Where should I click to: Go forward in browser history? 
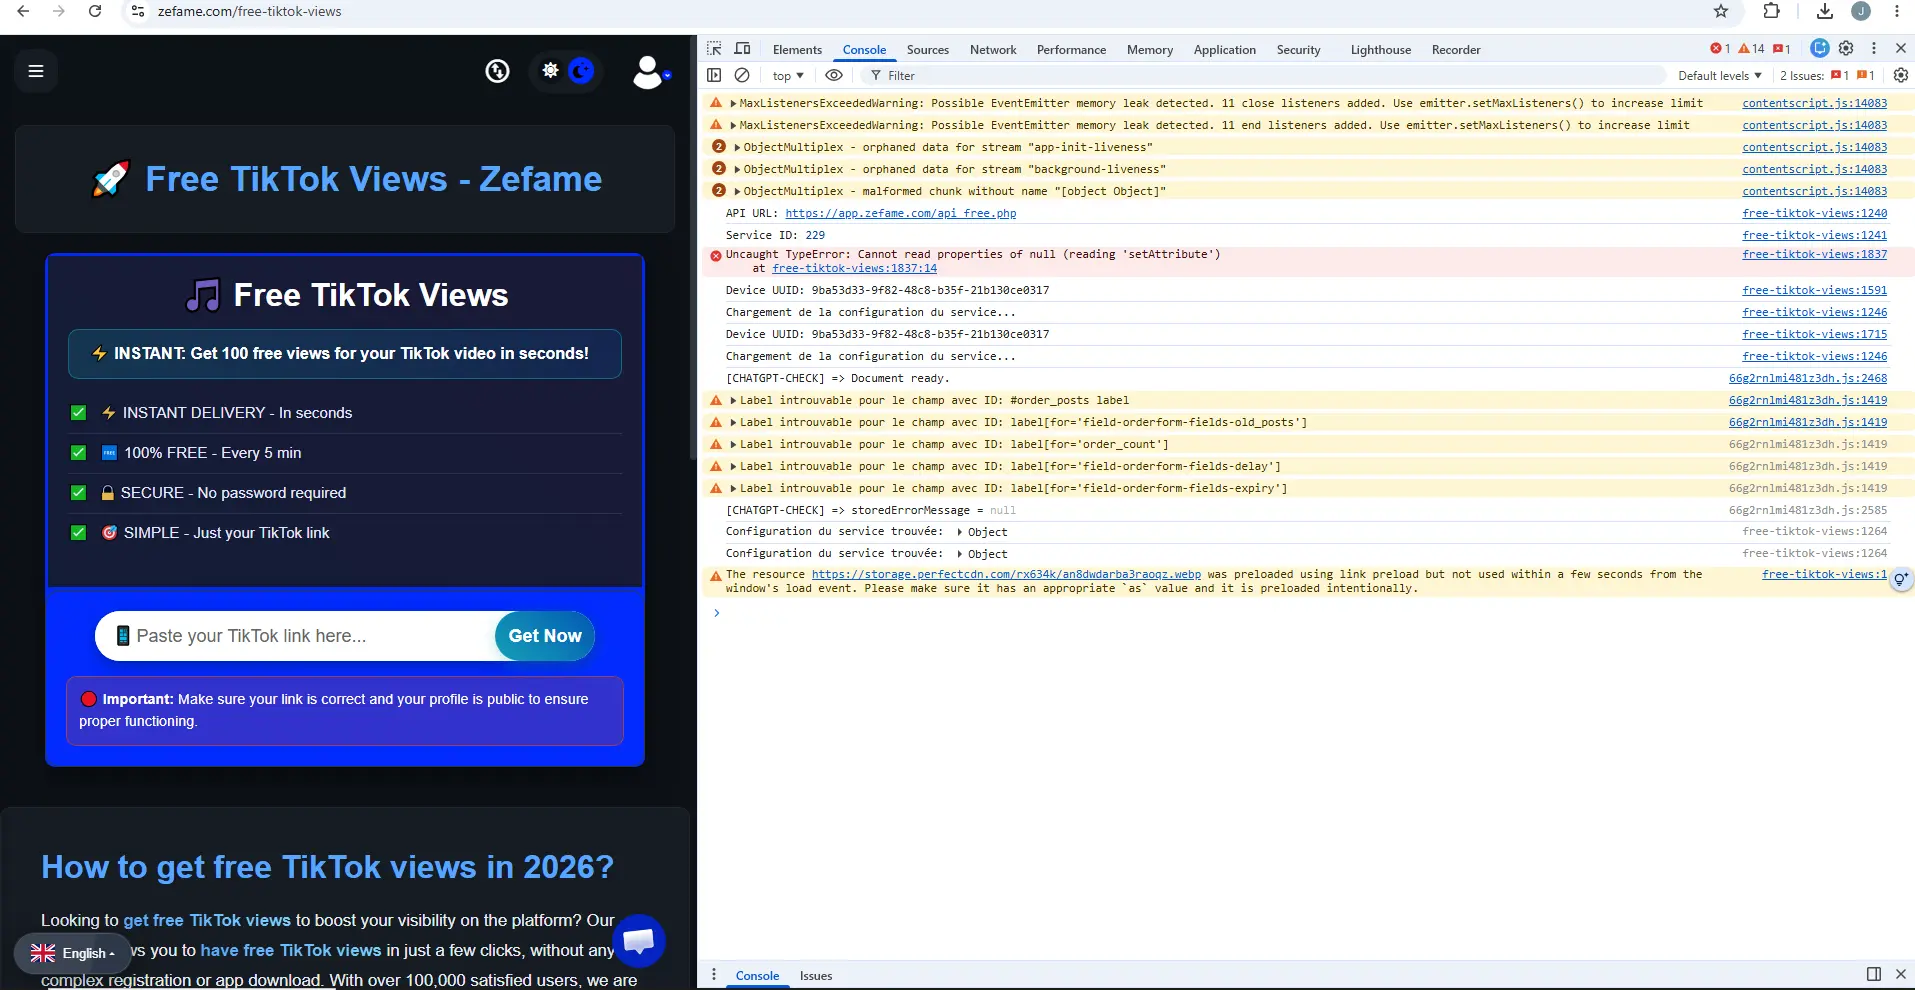[x=59, y=11]
